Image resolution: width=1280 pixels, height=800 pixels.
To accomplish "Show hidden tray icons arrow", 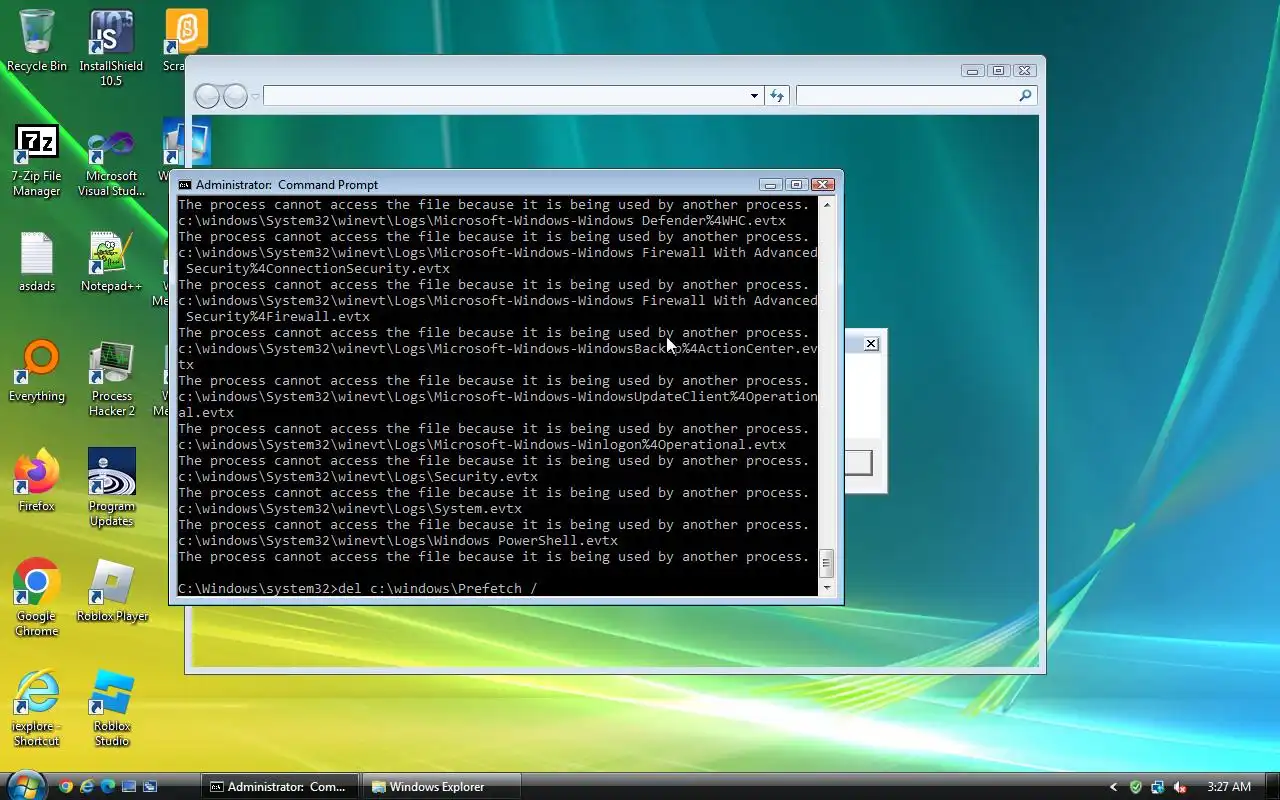I will point(1114,787).
